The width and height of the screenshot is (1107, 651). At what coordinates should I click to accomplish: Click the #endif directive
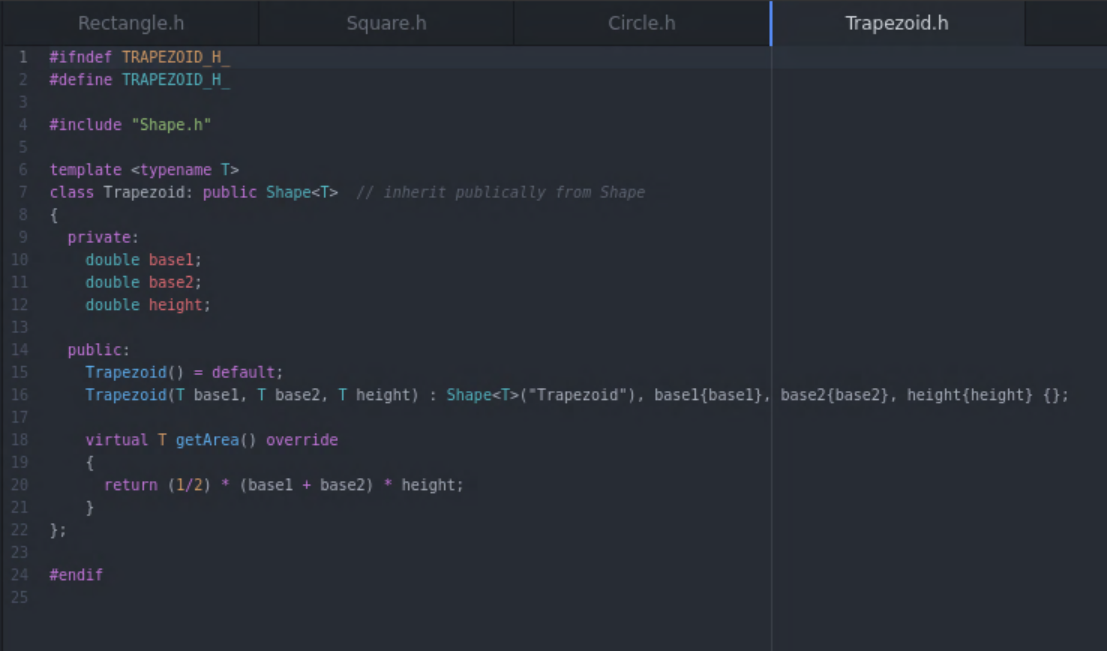(x=76, y=575)
